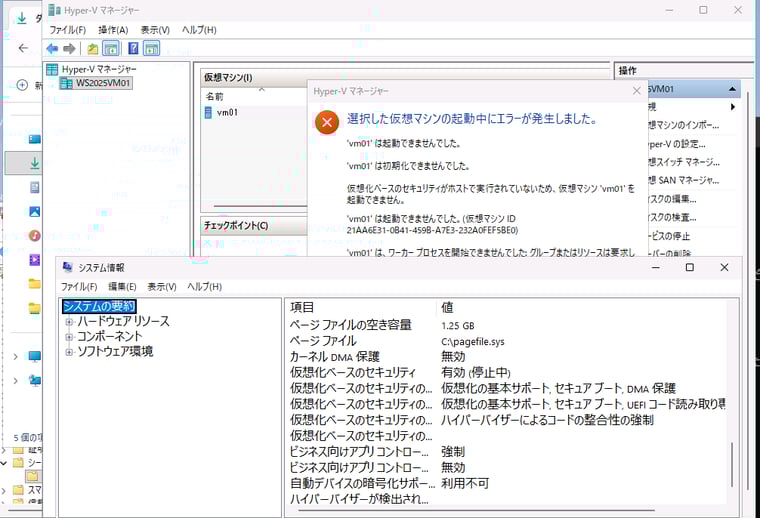Expand the PC monitor chevron in Explorer sidebar
The image size is (760, 518).
pos(16,357)
